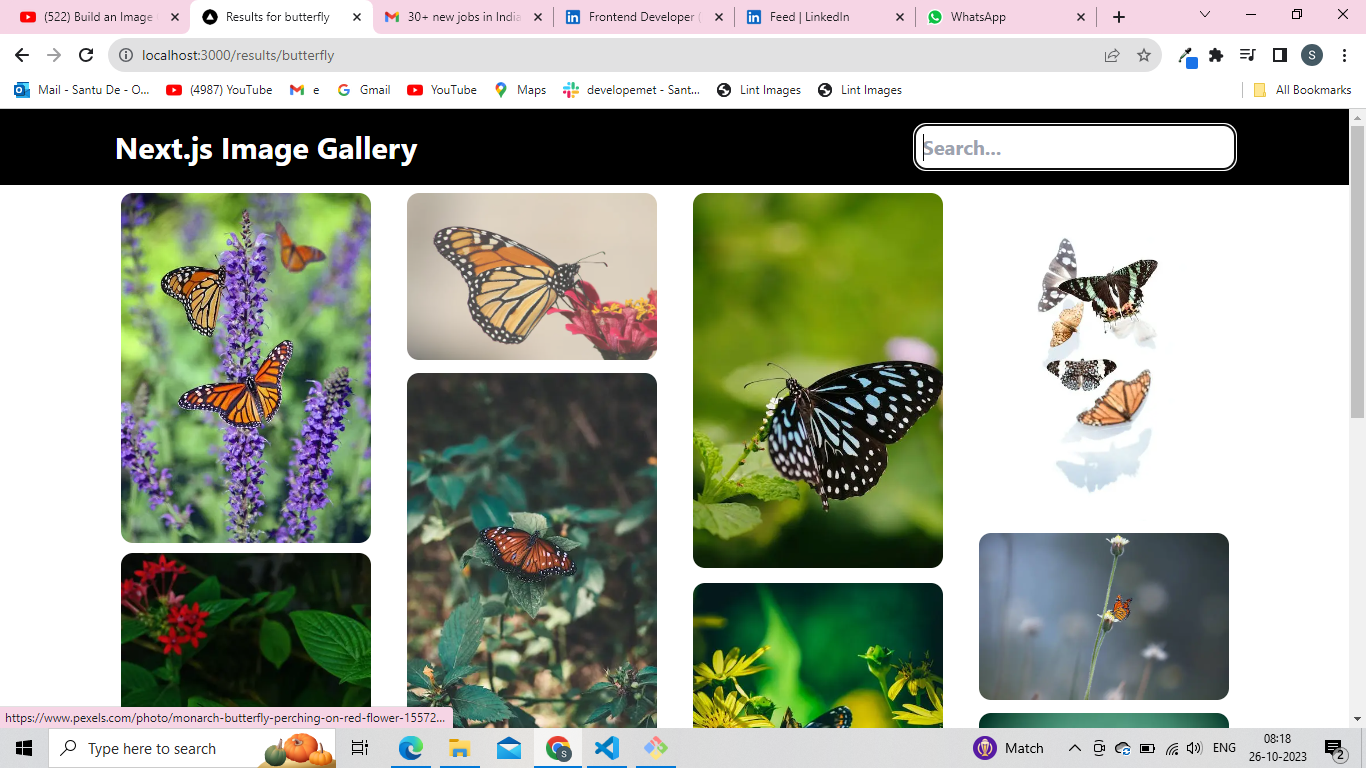The height and width of the screenshot is (768, 1366).
Task: Open the tab search chevron
Action: click(1204, 16)
